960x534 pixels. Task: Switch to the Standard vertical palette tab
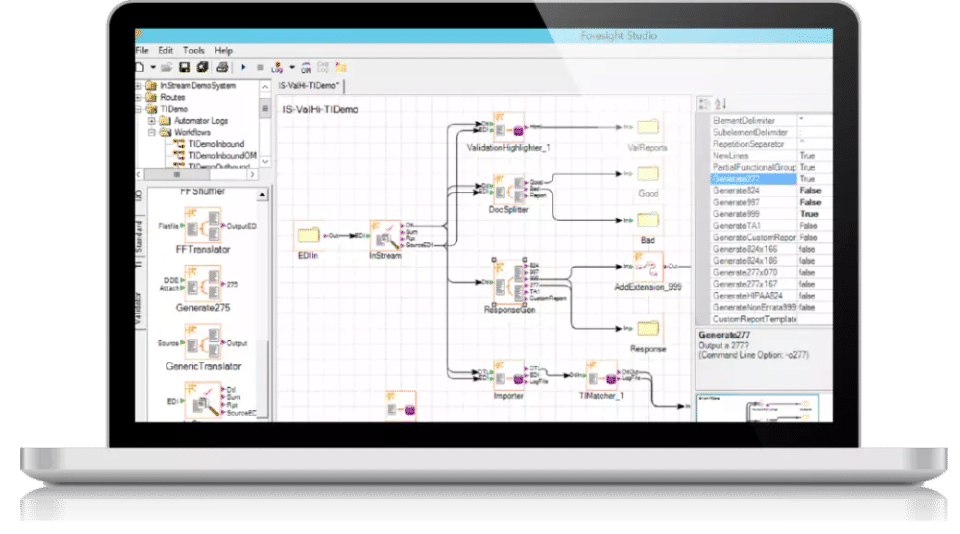coord(139,238)
